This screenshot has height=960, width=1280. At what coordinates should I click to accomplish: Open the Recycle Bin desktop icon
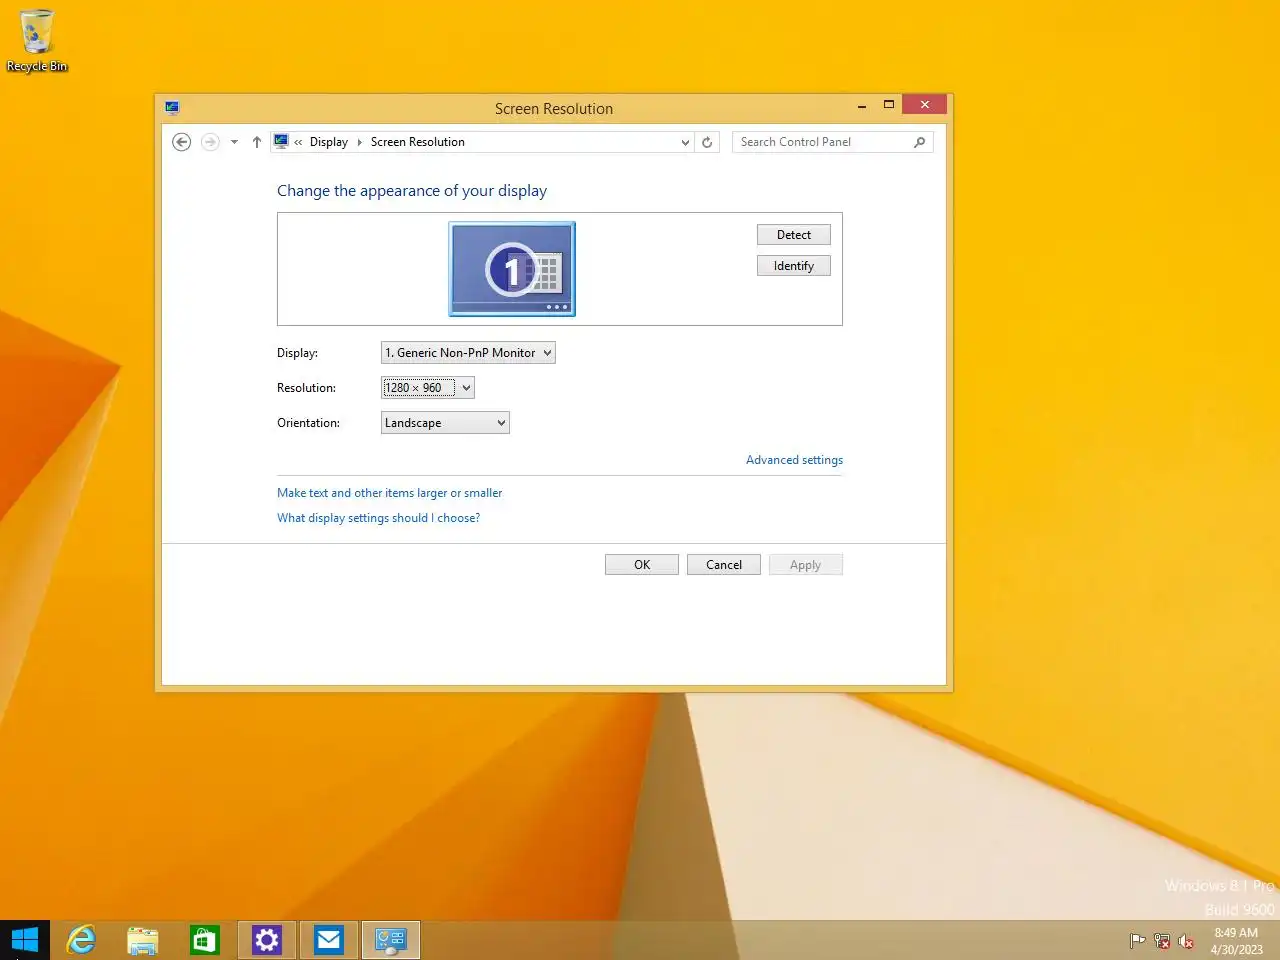(x=37, y=41)
